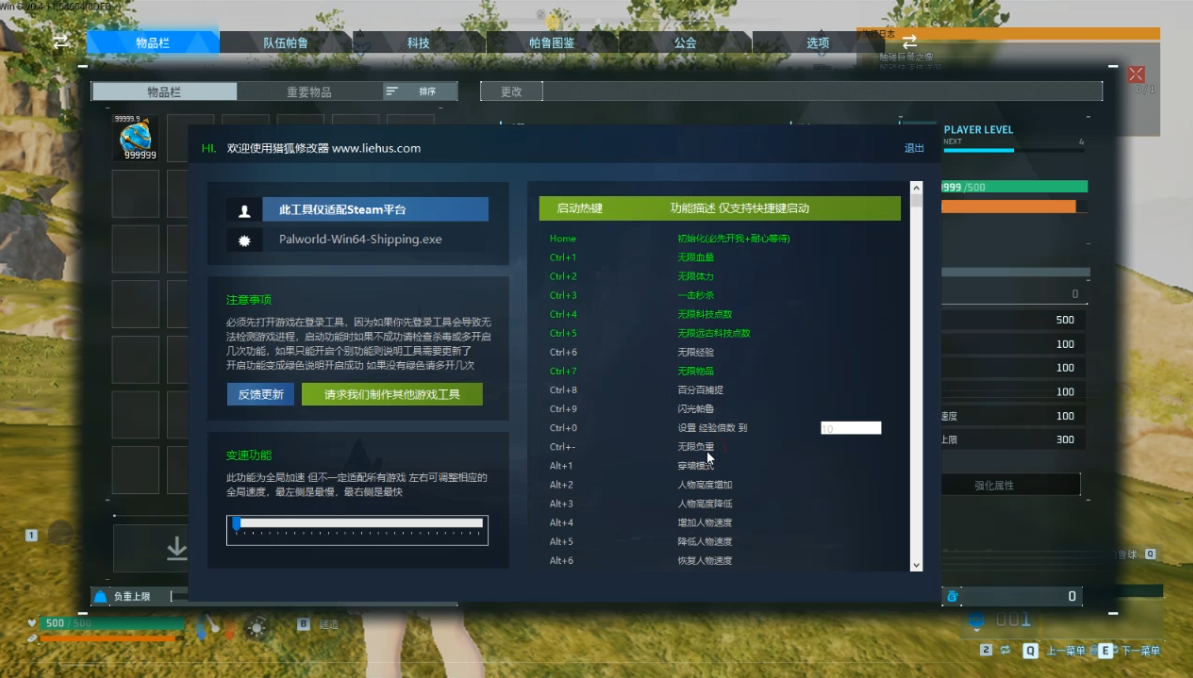Click the 一击秒杀 function text
This screenshot has width=1193, height=678.
[695, 295]
